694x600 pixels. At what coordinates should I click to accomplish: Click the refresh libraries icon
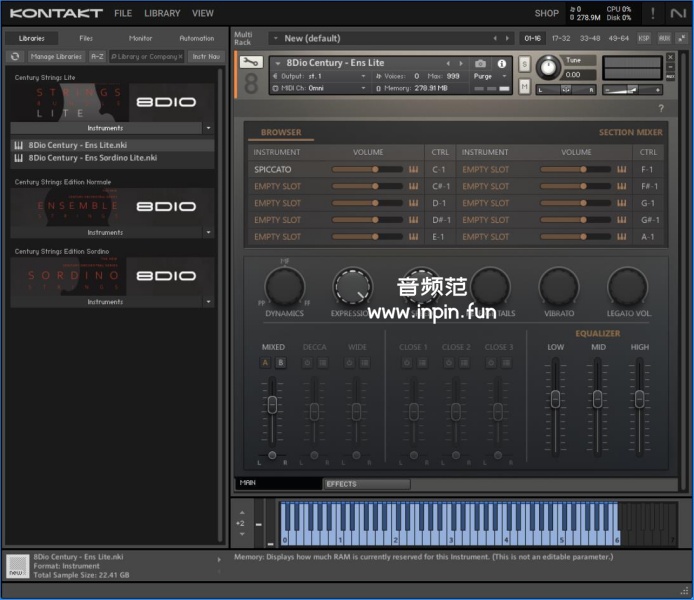pos(15,57)
